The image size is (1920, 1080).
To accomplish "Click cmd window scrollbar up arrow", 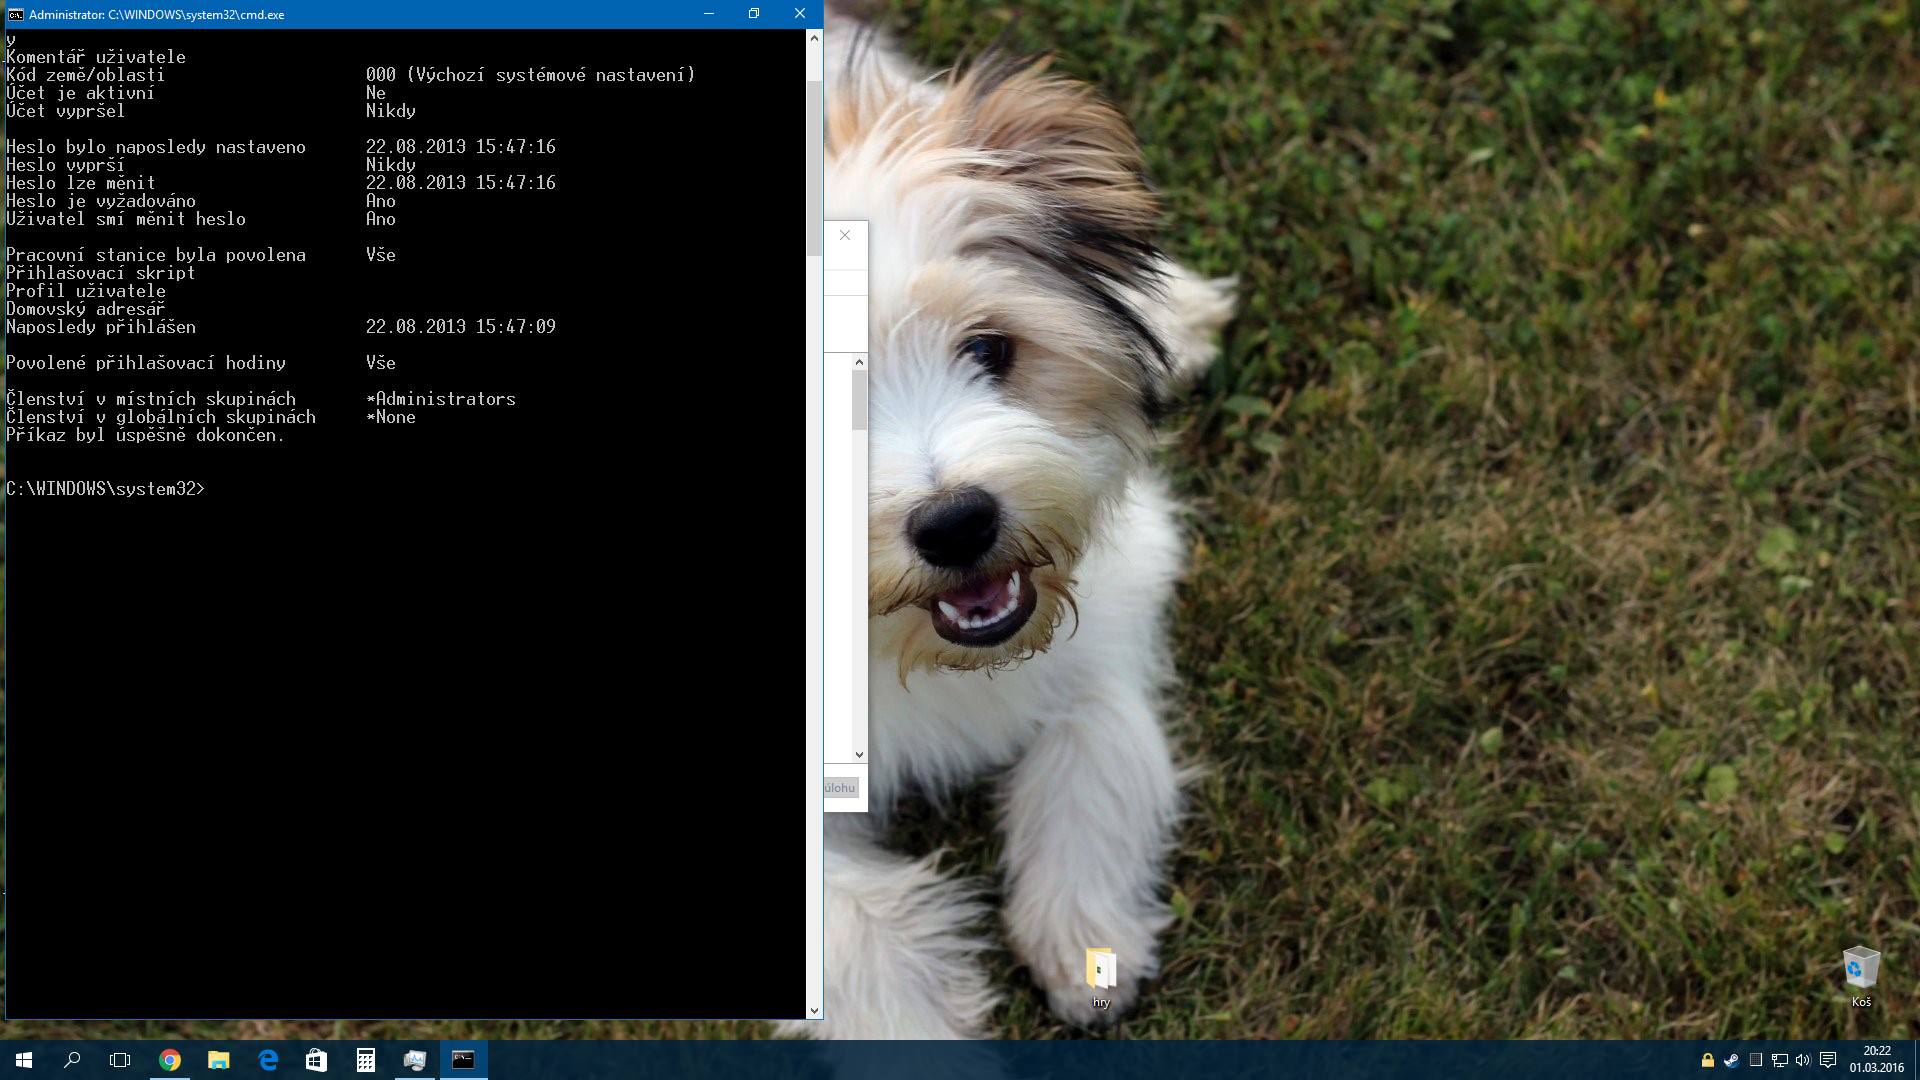I will point(814,38).
